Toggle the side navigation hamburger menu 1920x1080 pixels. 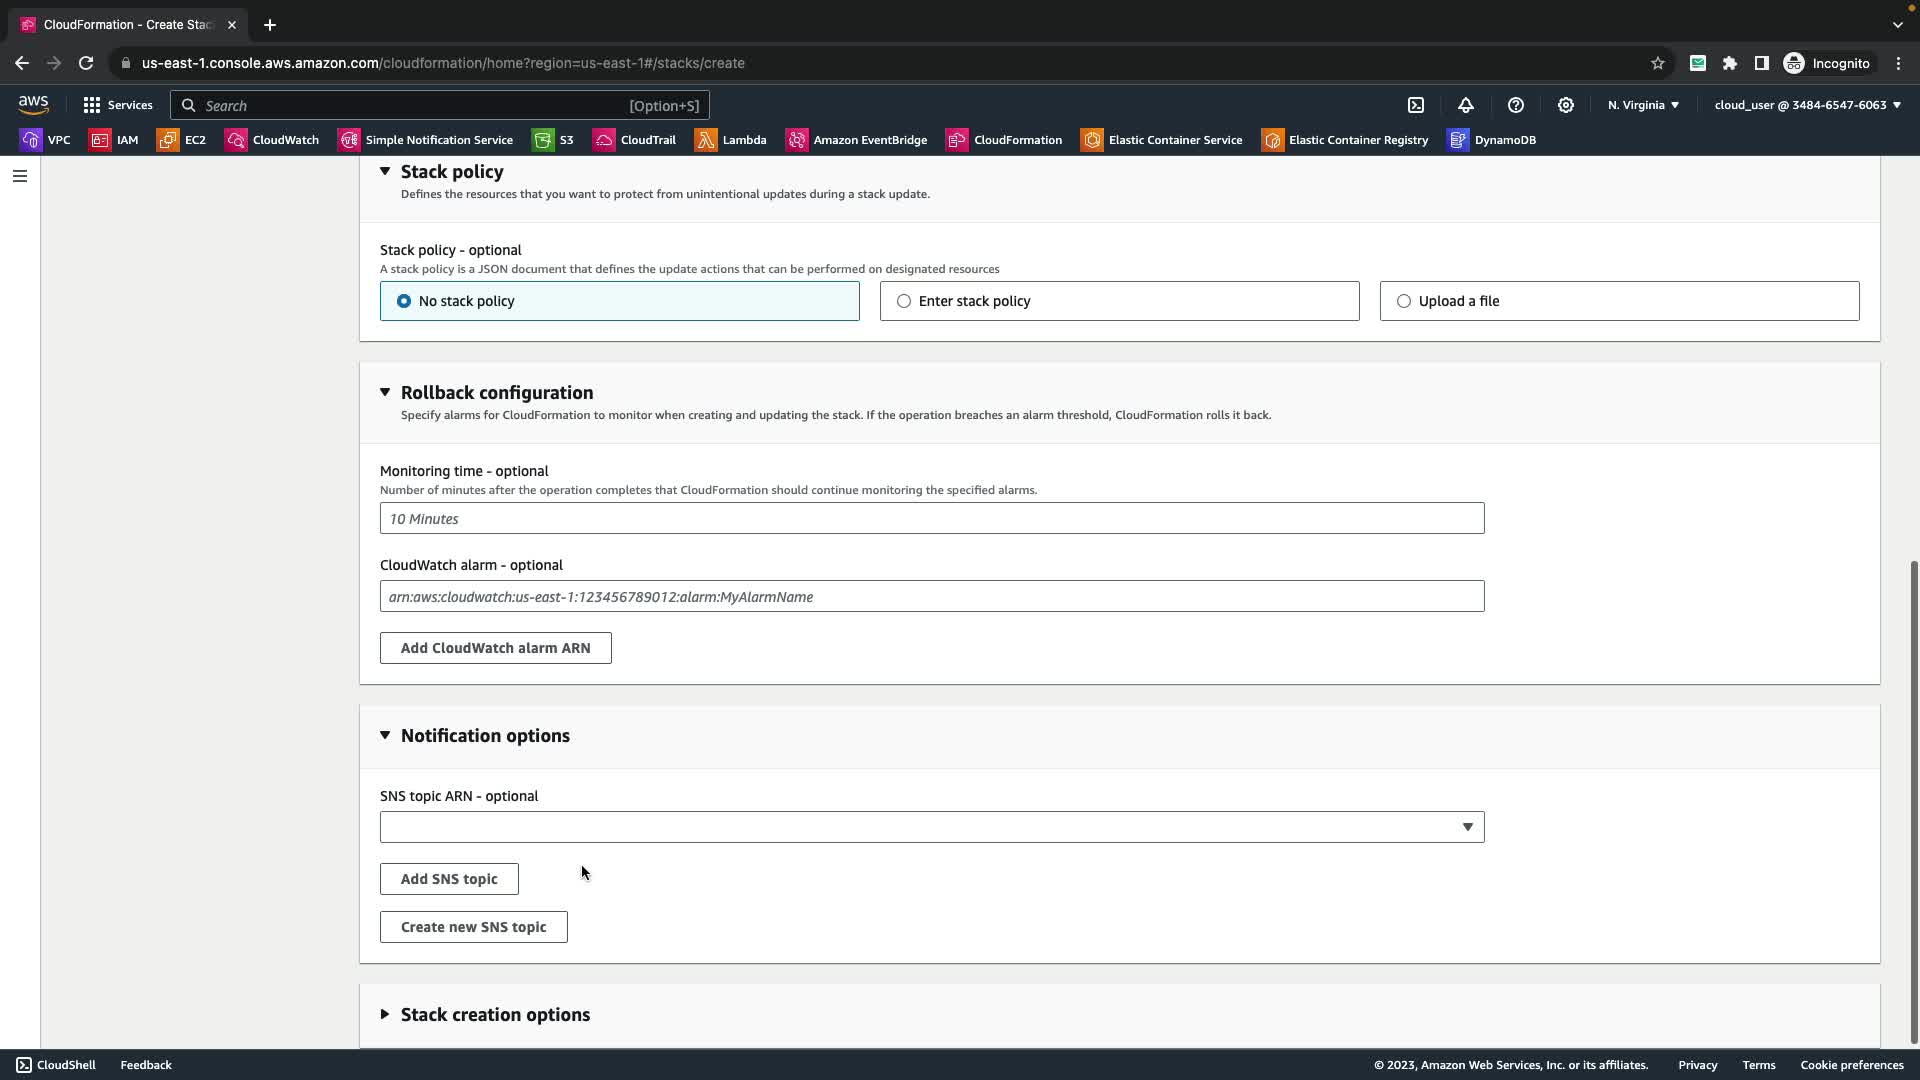pyautogui.click(x=19, y=176)
